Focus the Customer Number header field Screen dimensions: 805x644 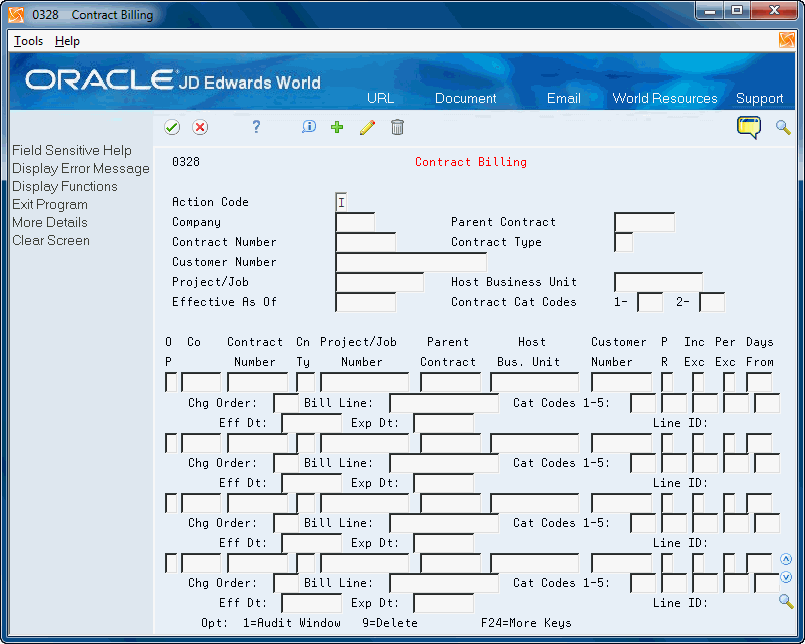tap(411, 262)
